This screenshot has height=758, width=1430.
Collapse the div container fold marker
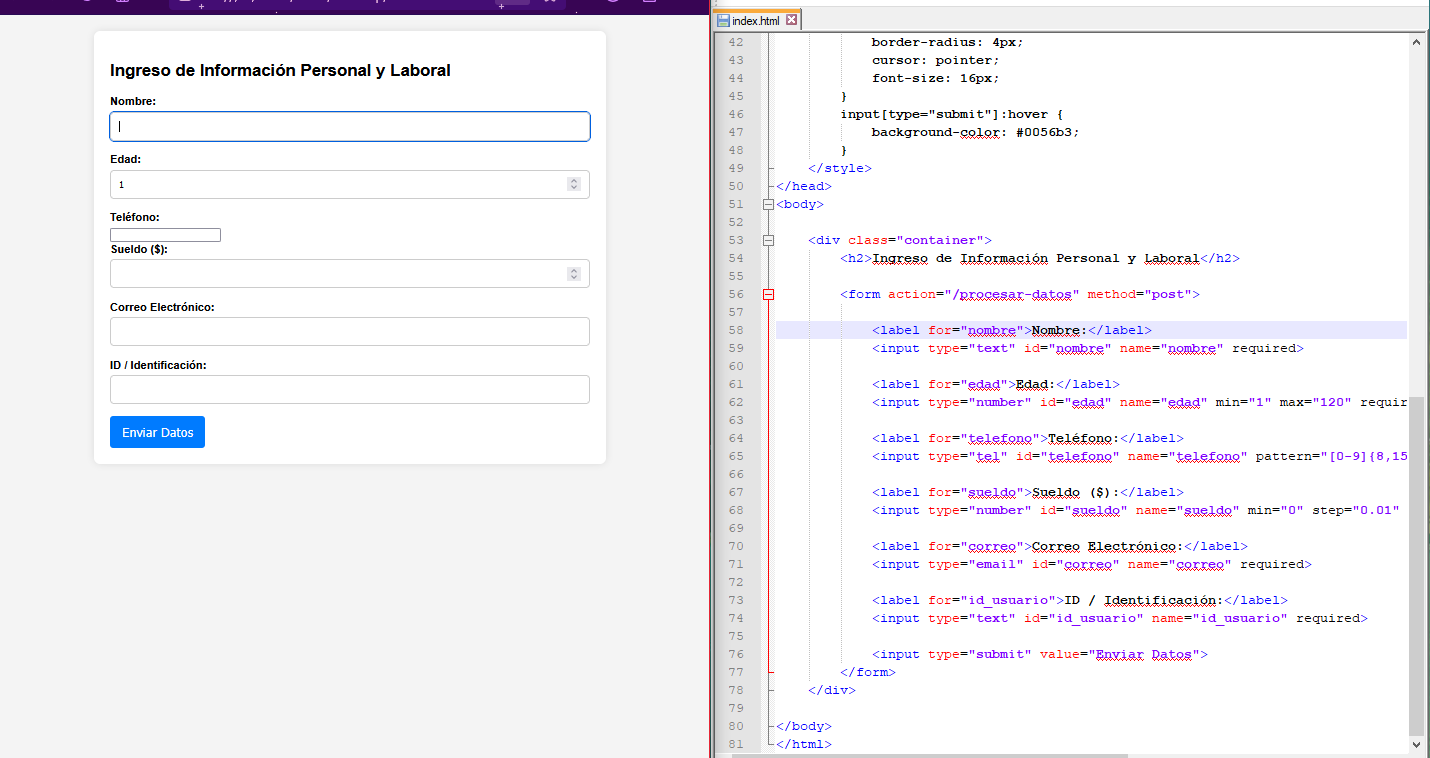(x=768, y=240)
